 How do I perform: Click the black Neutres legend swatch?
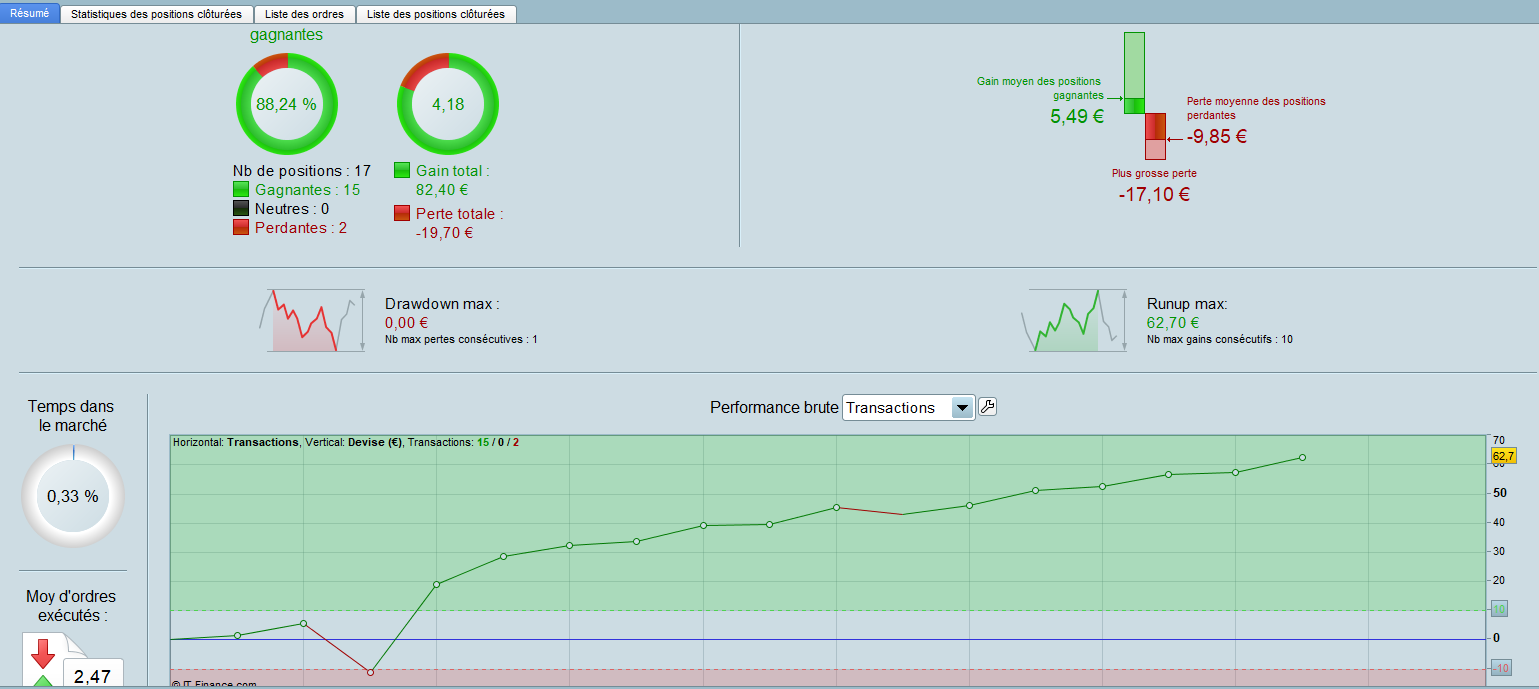click(241, 209)
